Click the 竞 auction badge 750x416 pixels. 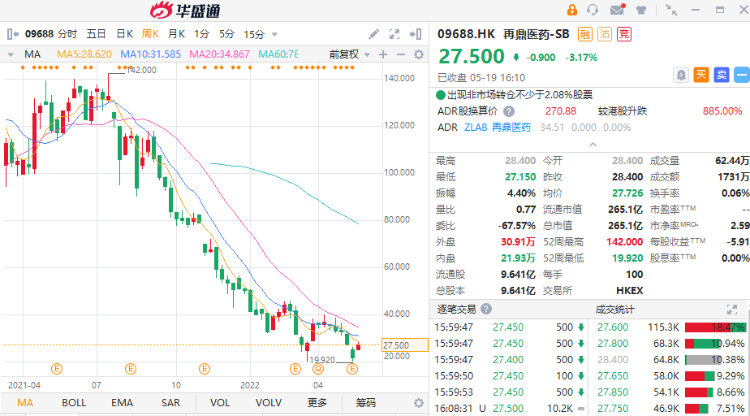[624, 34]
